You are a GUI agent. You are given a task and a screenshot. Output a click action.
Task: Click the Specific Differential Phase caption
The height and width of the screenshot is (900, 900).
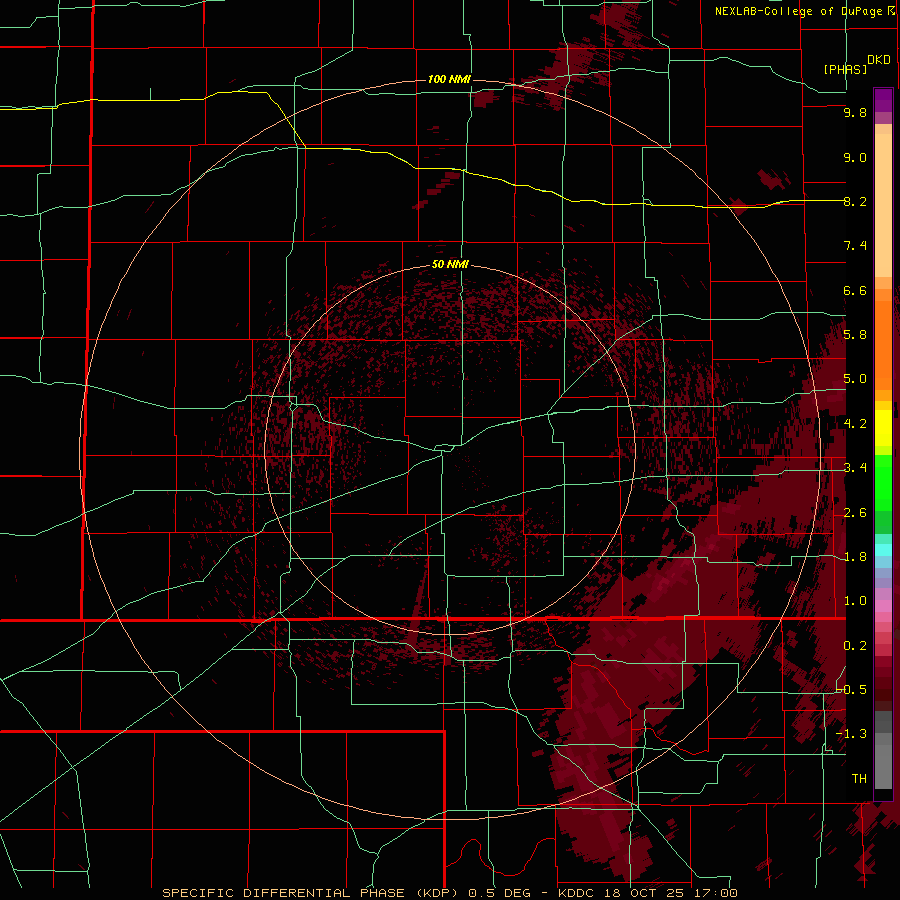coord(449,893)
